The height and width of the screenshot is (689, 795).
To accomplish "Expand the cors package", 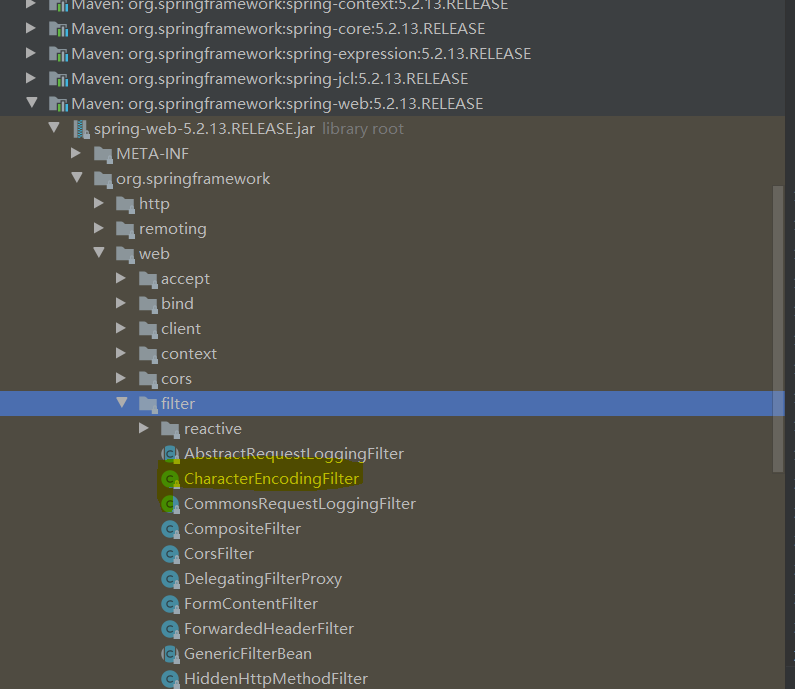I will point(121,378).
